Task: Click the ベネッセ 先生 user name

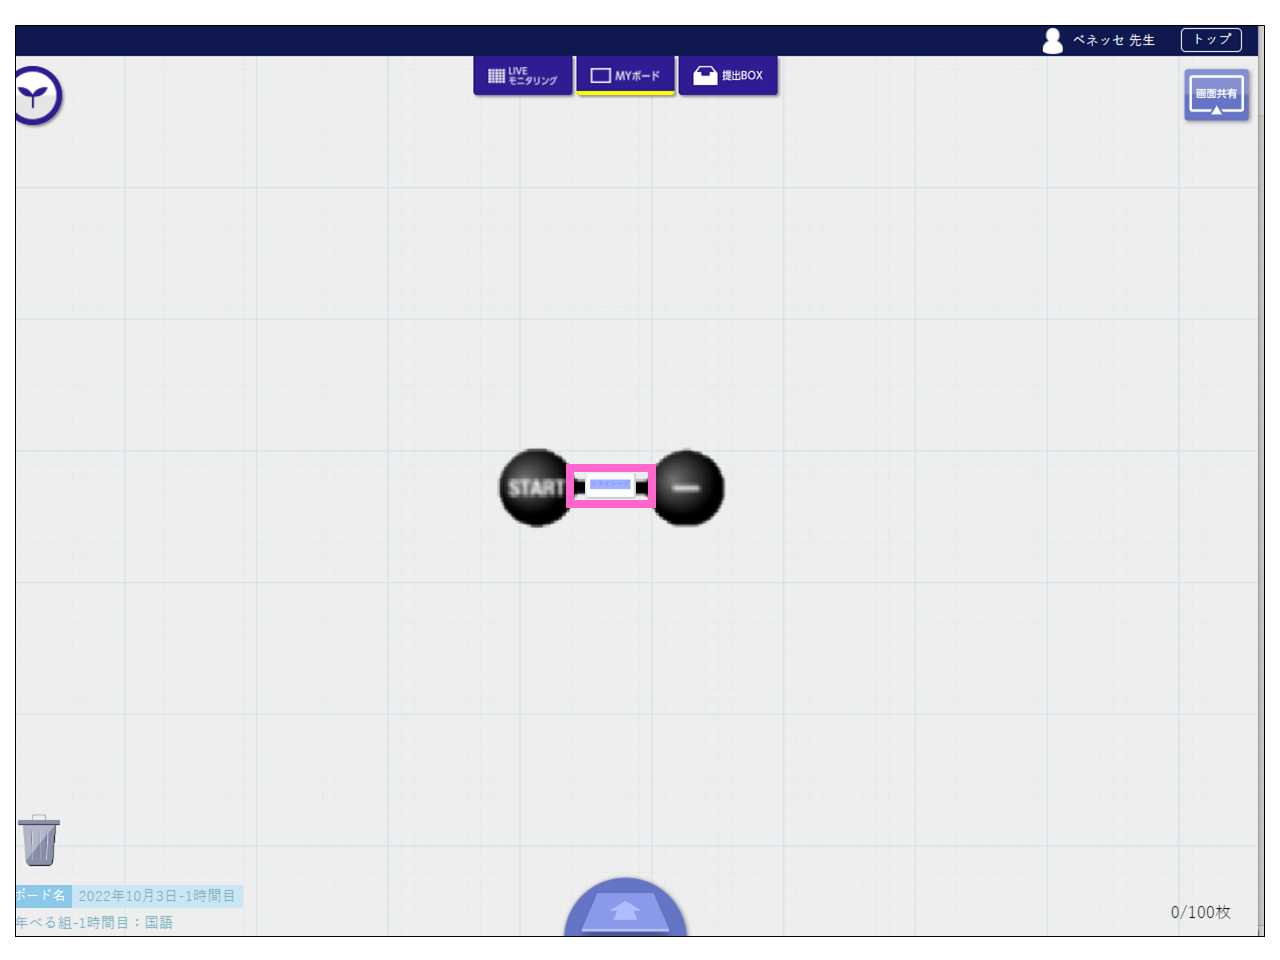Action: (x=1113, y=40)
